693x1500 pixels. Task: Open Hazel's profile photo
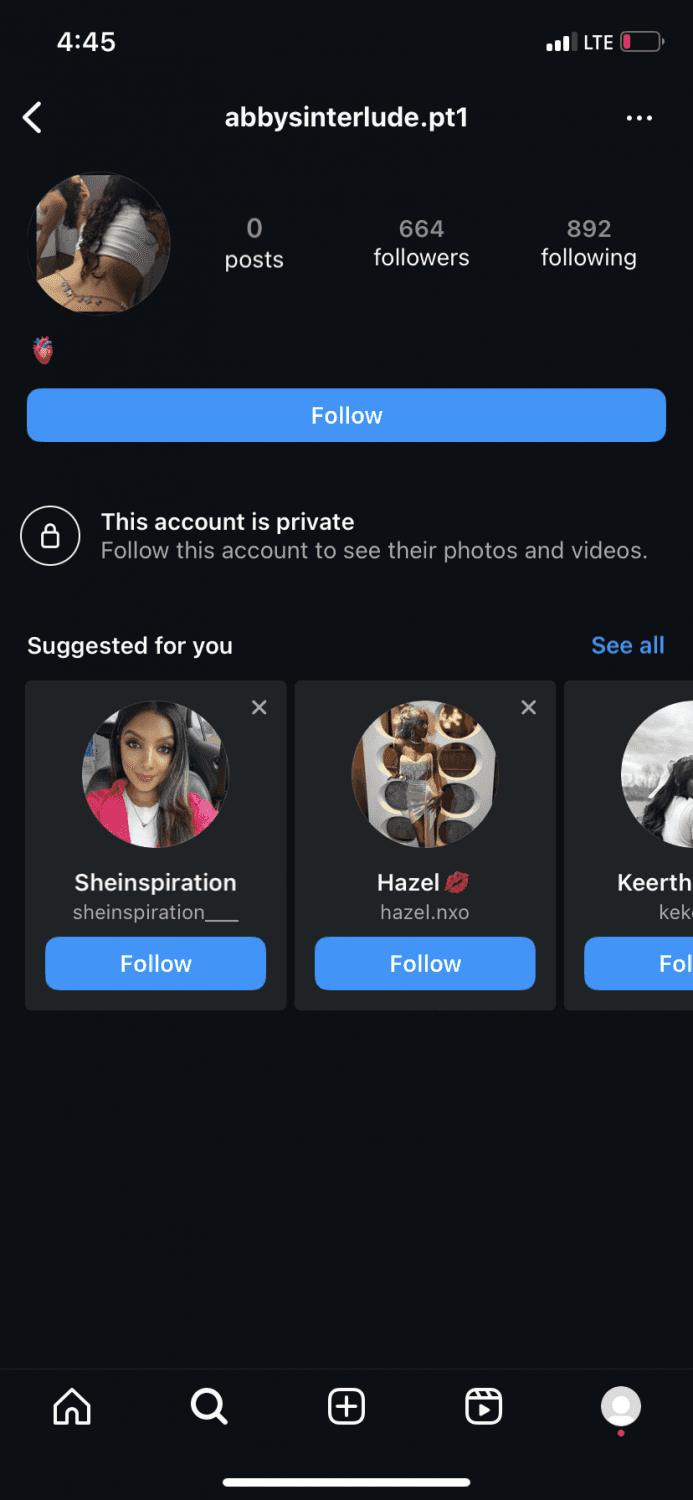(x=425, y=773)
